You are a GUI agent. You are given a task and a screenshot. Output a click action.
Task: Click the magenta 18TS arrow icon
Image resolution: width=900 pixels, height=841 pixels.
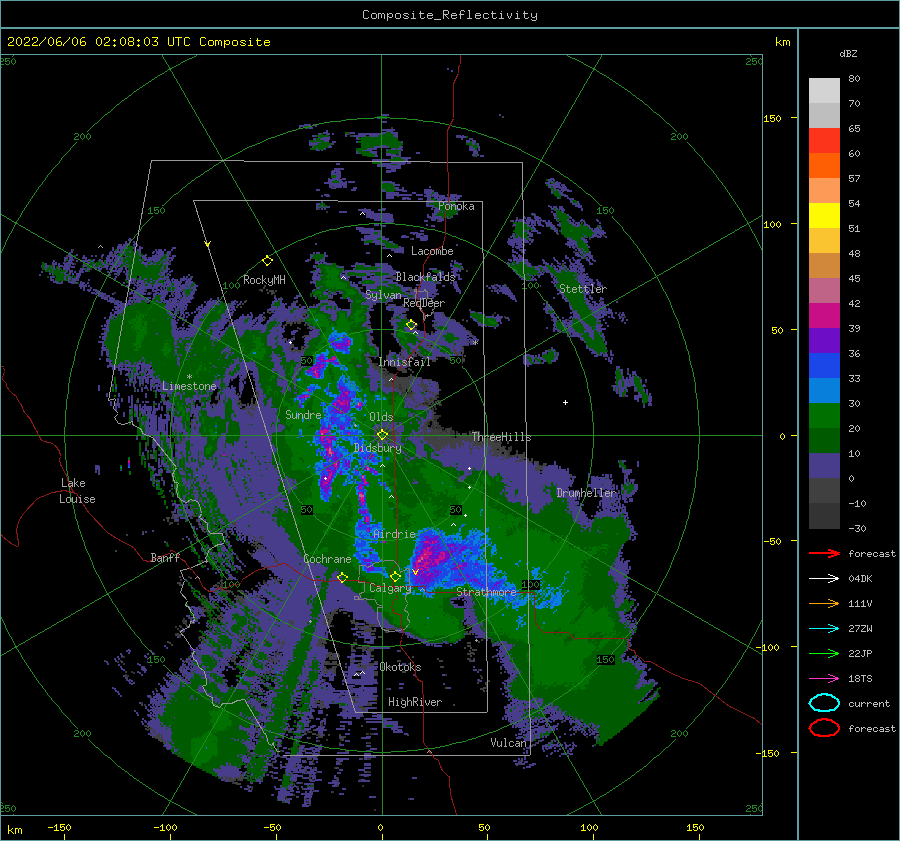tap(824, 679)
